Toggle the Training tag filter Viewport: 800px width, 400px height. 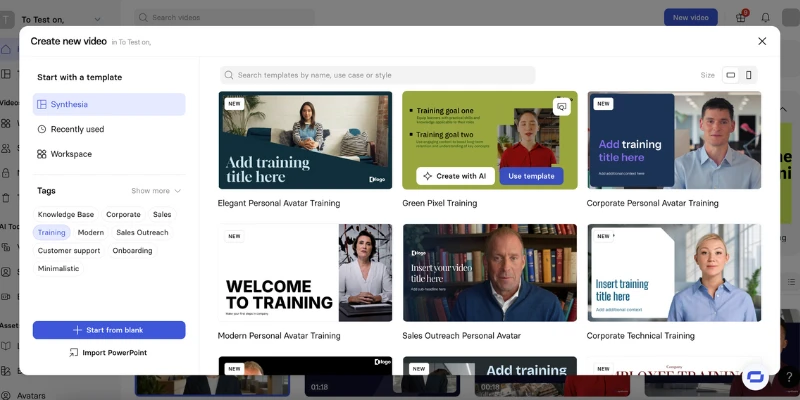[x=52, y=232]
